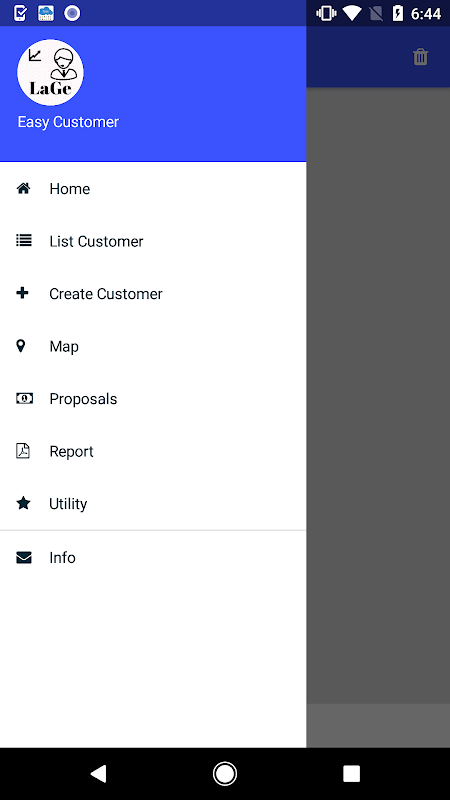
Task: Tap the star icon beside Utility
Action: (23, 504)
